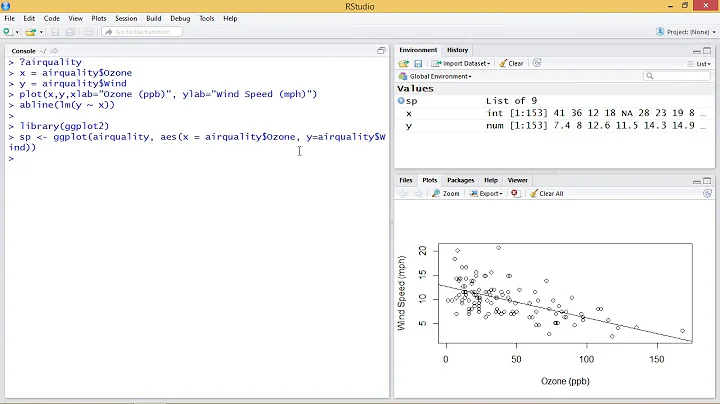Viewport: 720px width, 404px height.
Task: Switch to the Viewer tab
Action: pos(518,180)
